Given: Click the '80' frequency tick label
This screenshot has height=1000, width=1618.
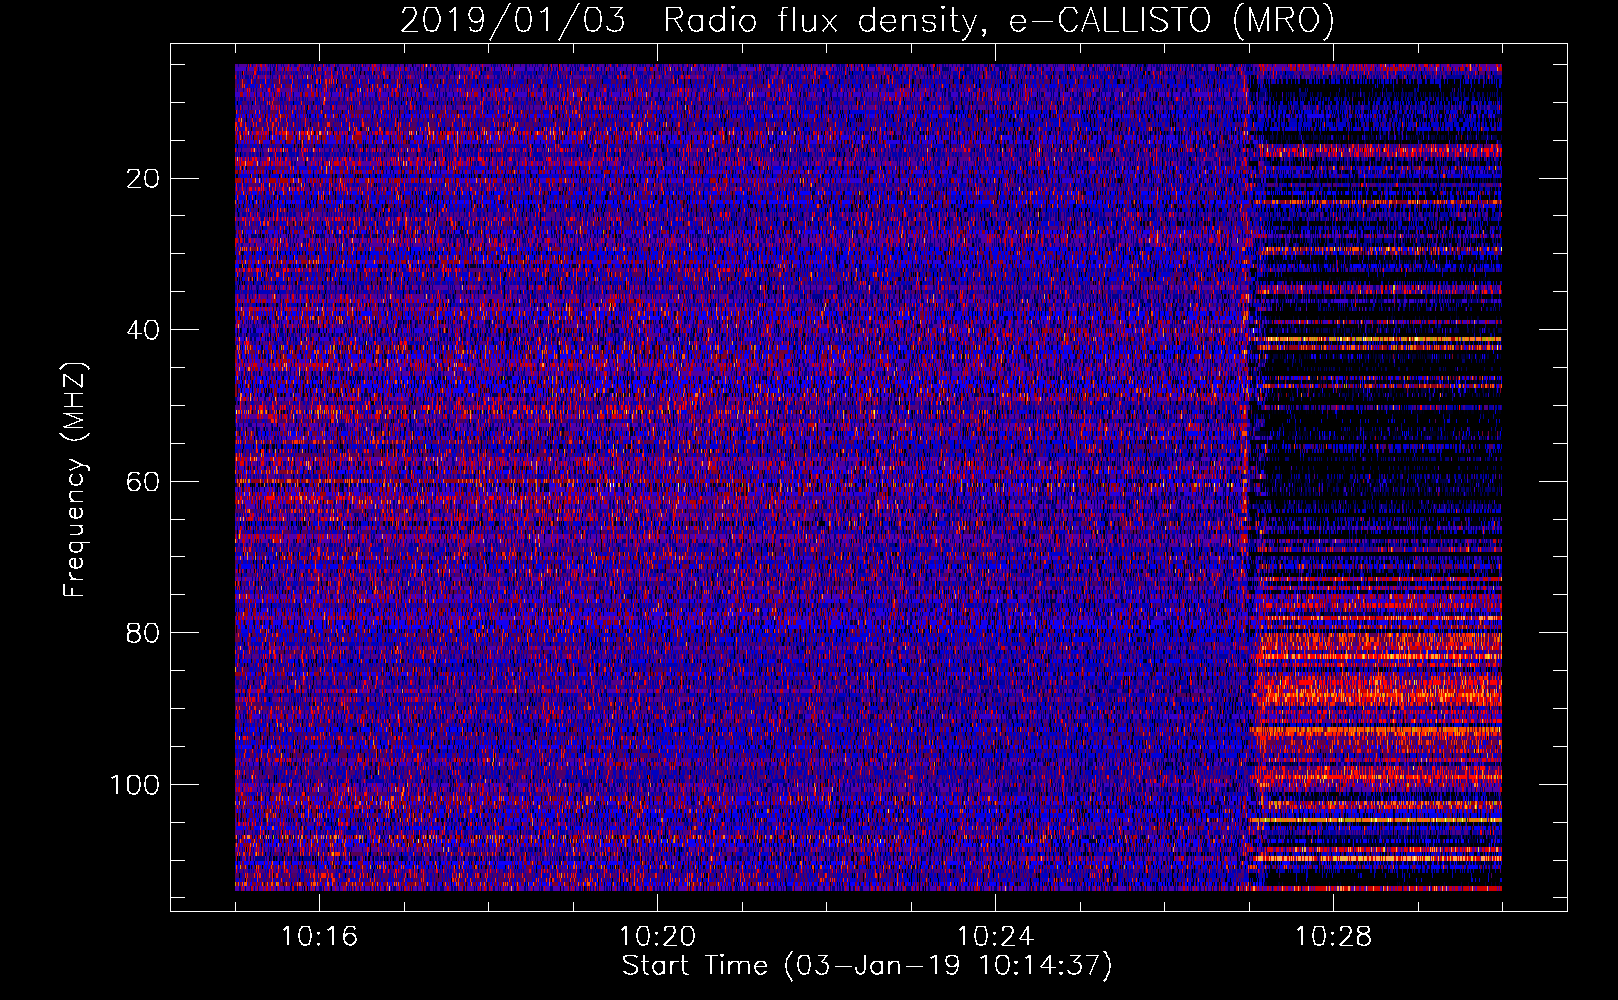Looking at the screenshot, I should 144,633.
